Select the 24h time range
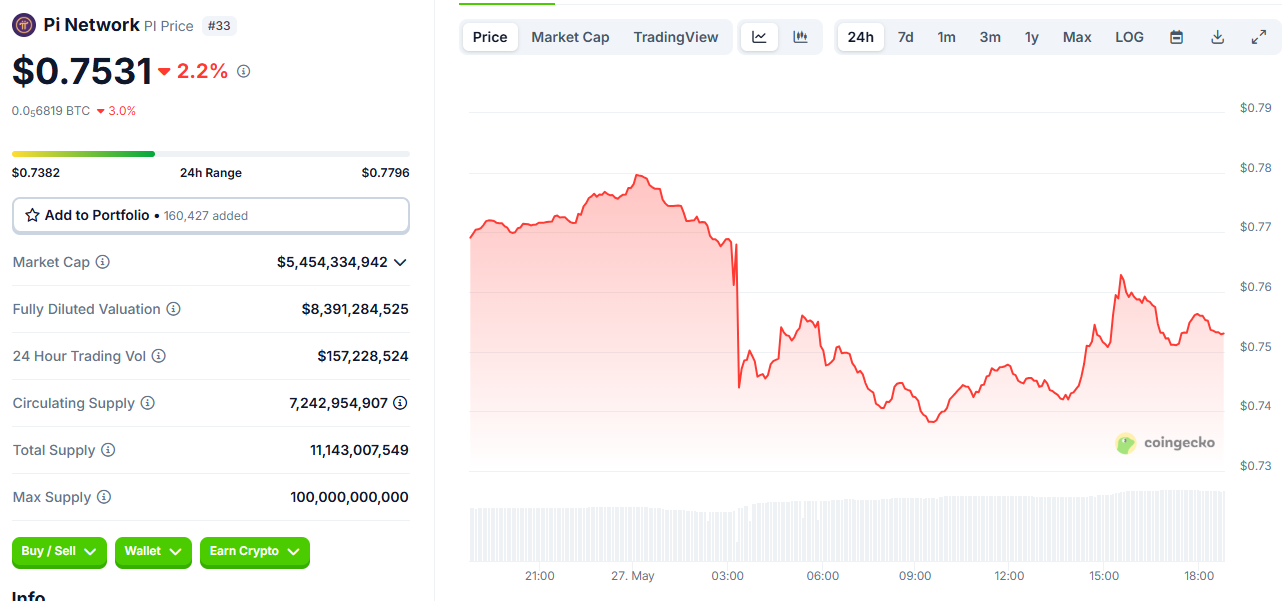Viewport: 1284px width, 601px height. (x=860, y=37)
